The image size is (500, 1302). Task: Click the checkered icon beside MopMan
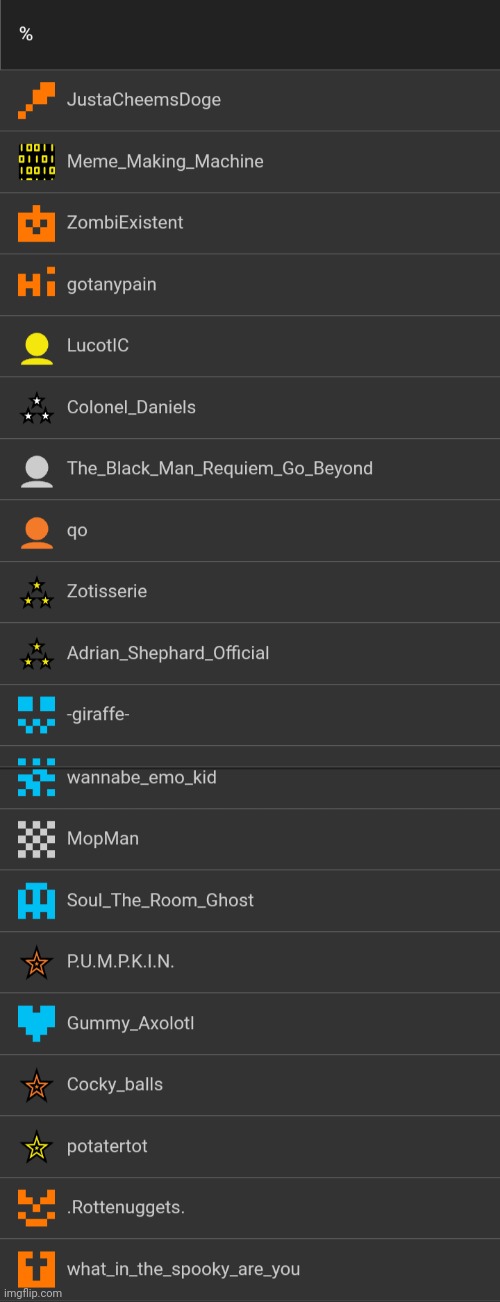click(x=36, y=838)
